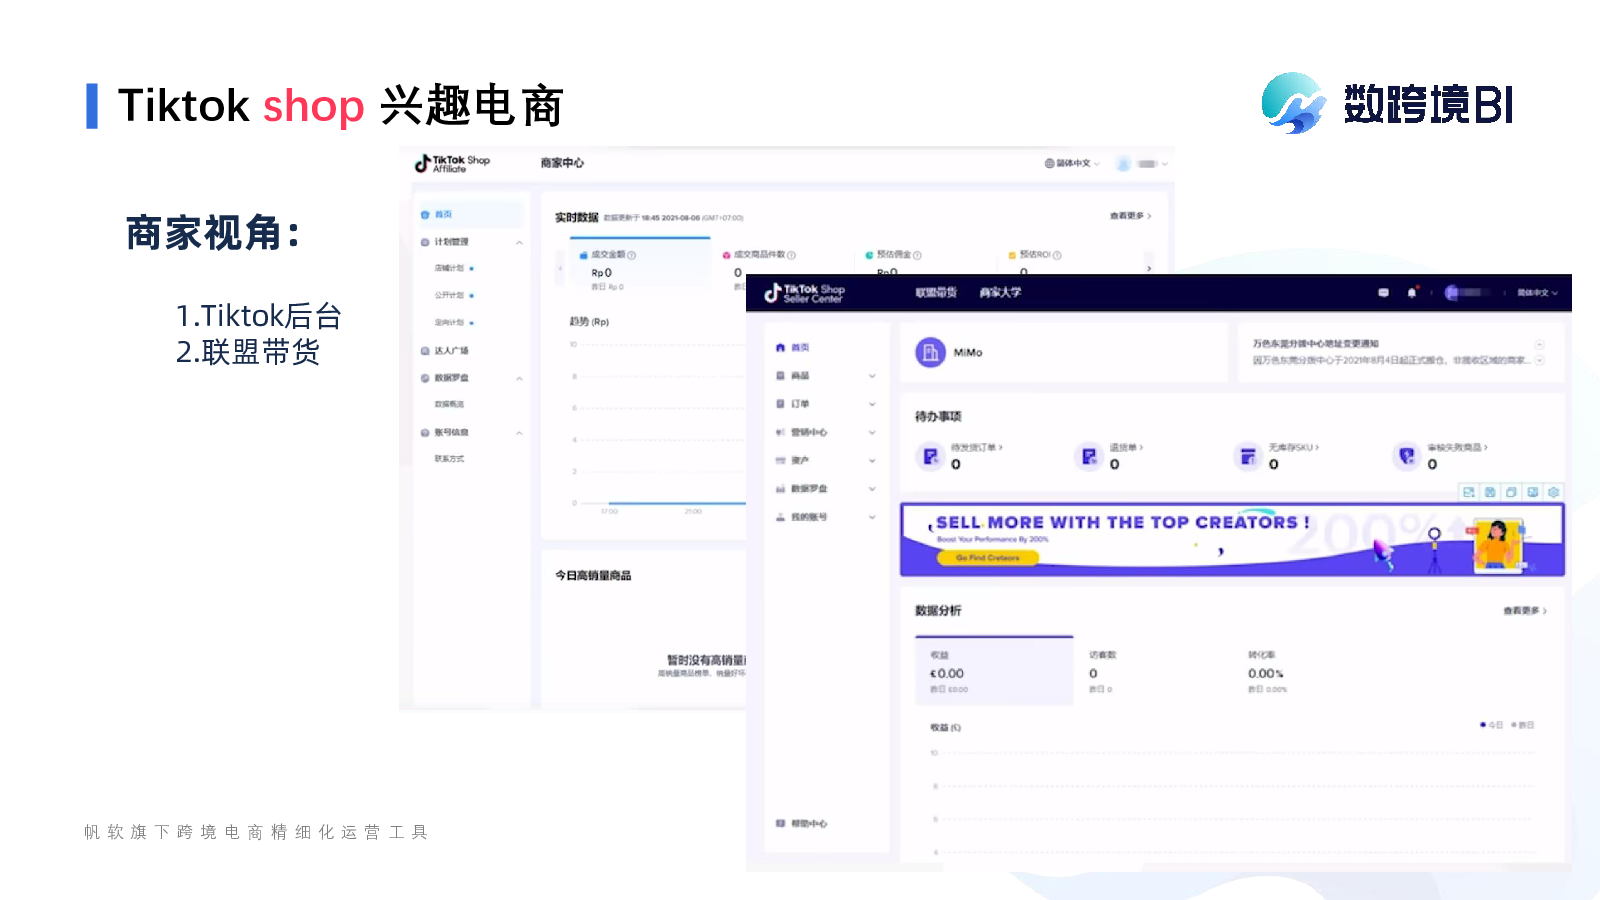Select the 收益 tab in 数据分析
Image resolution: width=1600 pixels, height=900 pixels.
tap(994, 671)
